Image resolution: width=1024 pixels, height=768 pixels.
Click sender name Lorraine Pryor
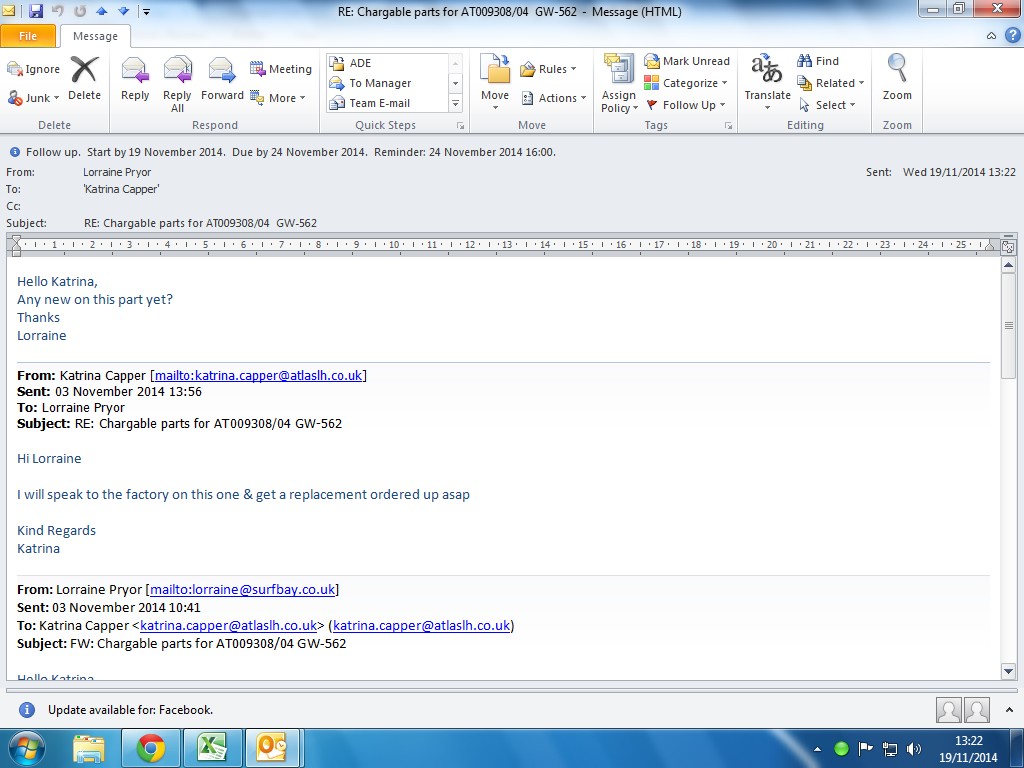[117, 172]
